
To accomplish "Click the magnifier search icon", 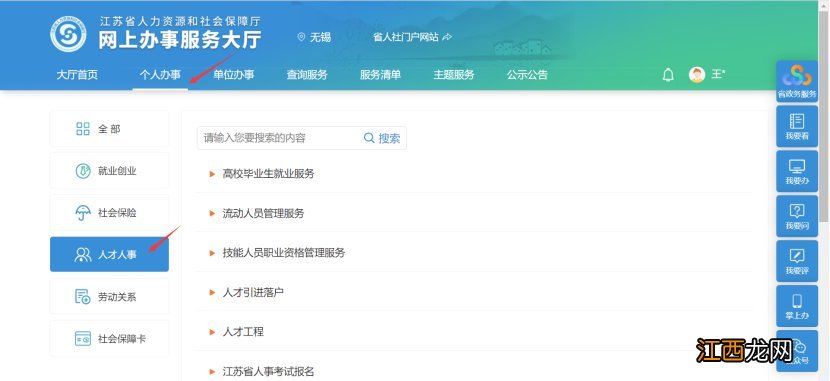I will (x=369, y=138).
